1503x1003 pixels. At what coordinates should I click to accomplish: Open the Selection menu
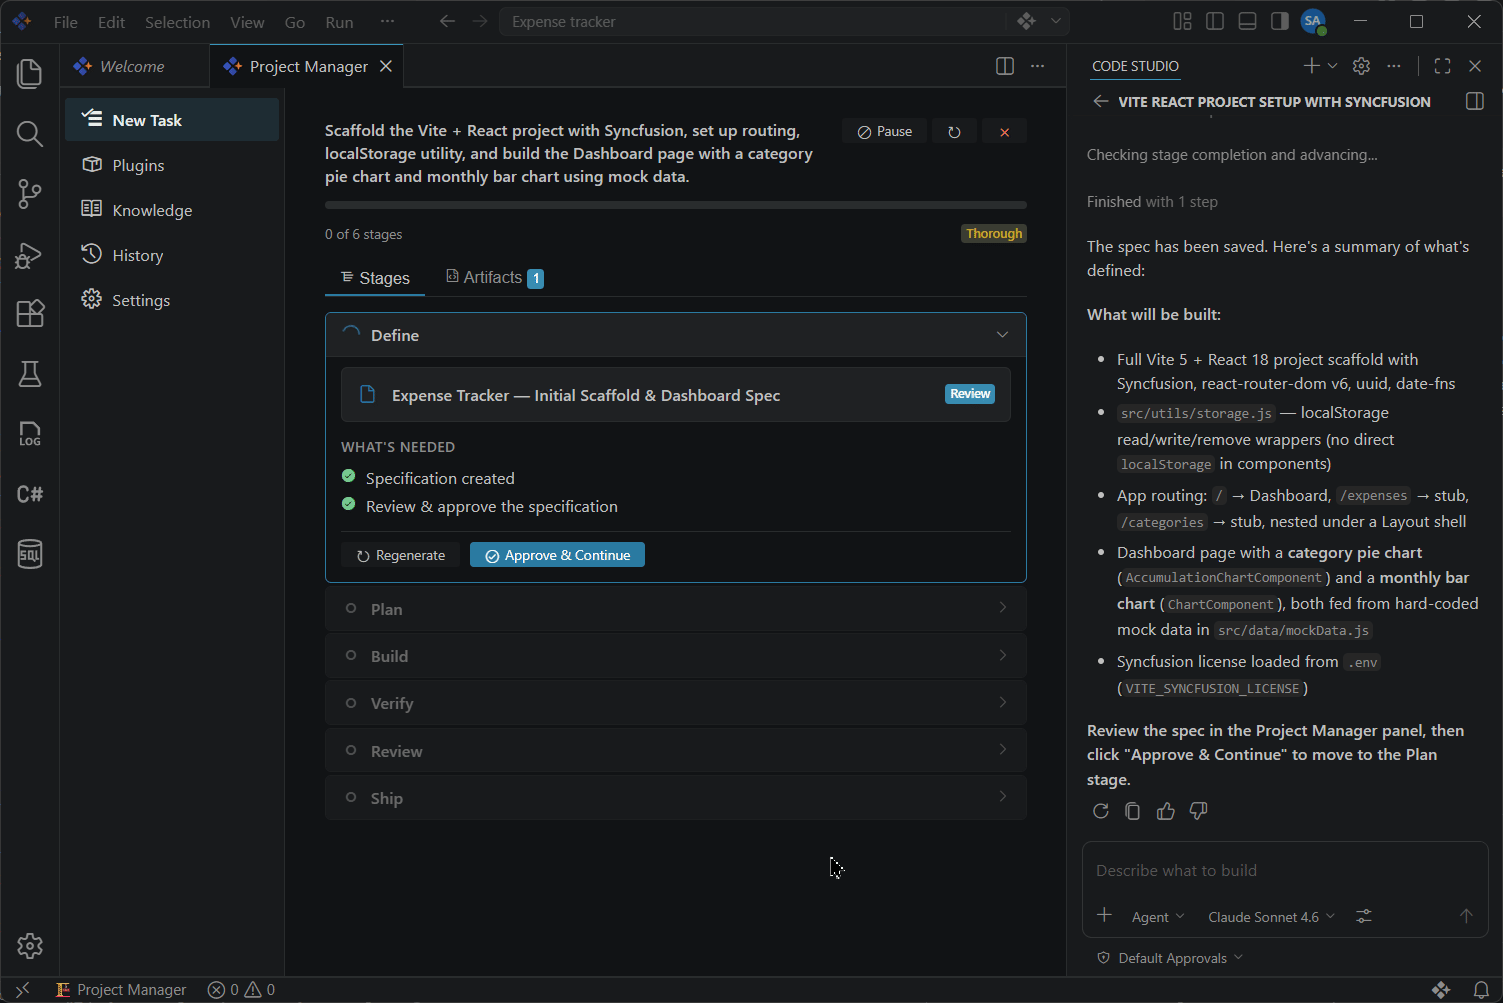tap(178, 22)
